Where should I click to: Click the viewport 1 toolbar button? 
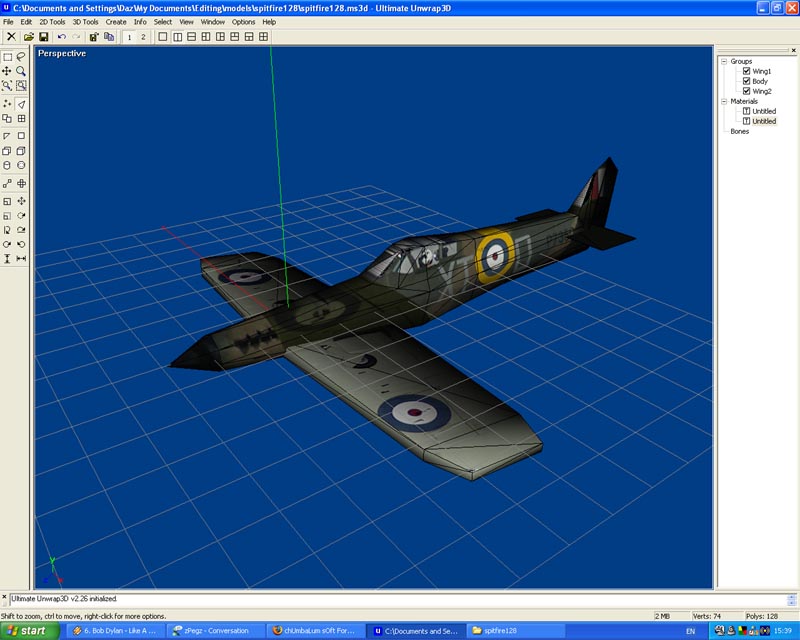[x=128, y=37]
